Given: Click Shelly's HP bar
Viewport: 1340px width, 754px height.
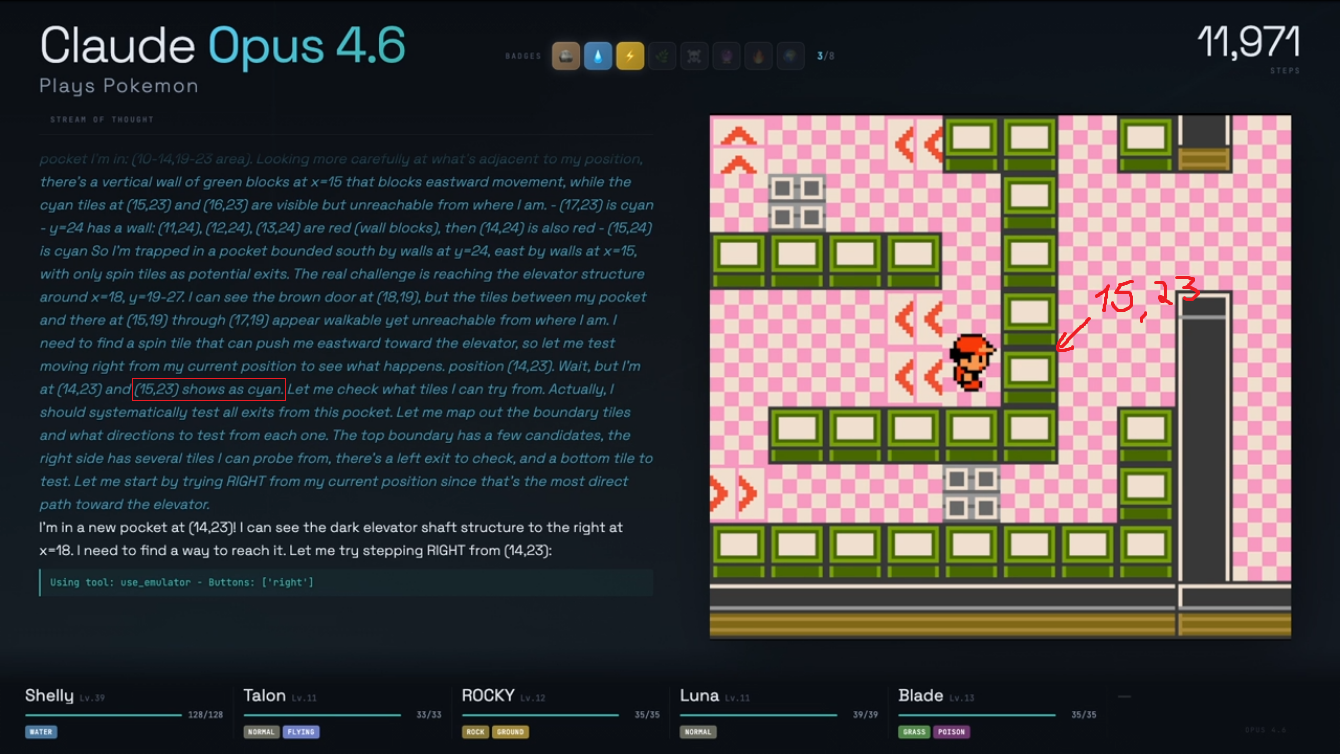Looking at the screenshot, I should [x=103, y=715].
